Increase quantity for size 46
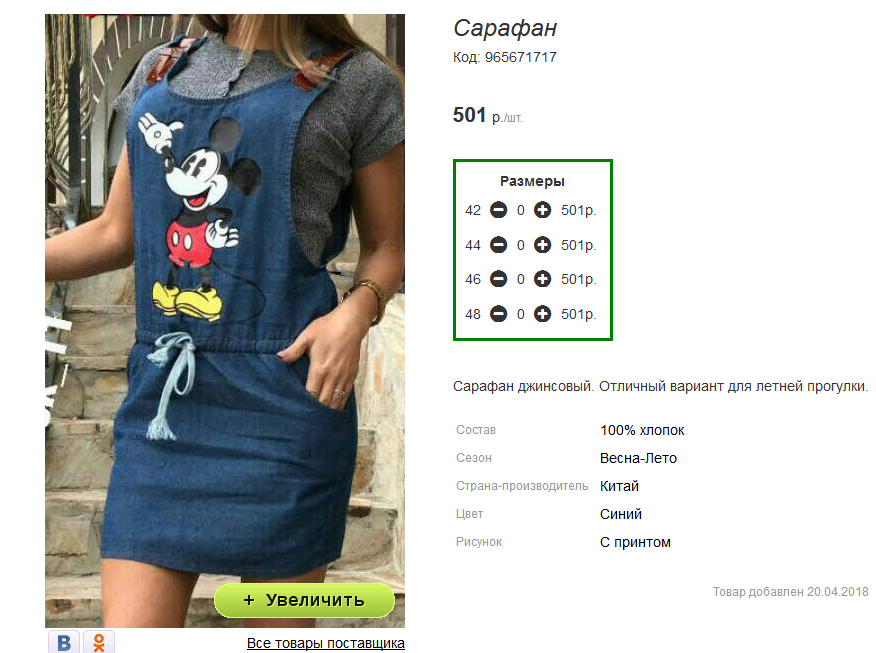The width and height of the screenshot is (876, 653). pos(542,279)
